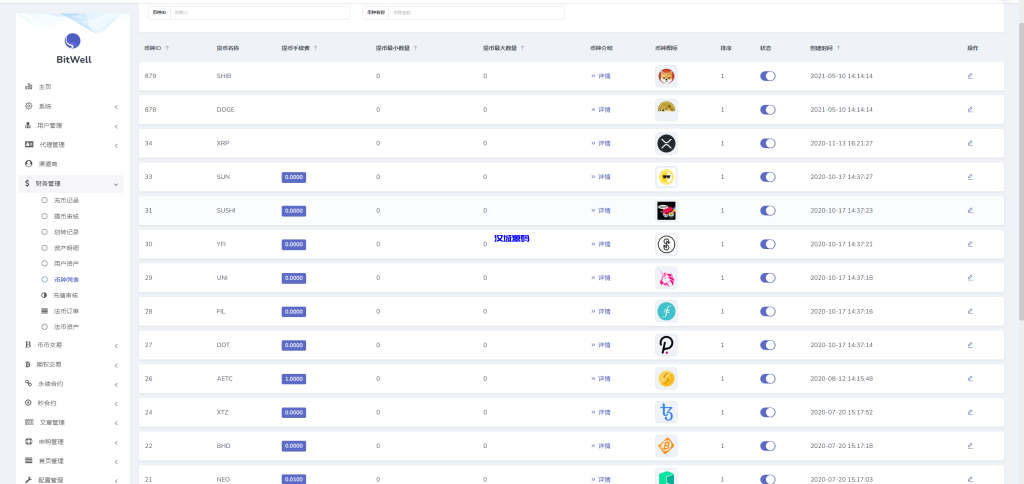Click the 币种ID search input field
Viewport: 1024px width, 484px height.
click(x=258, y=13)
